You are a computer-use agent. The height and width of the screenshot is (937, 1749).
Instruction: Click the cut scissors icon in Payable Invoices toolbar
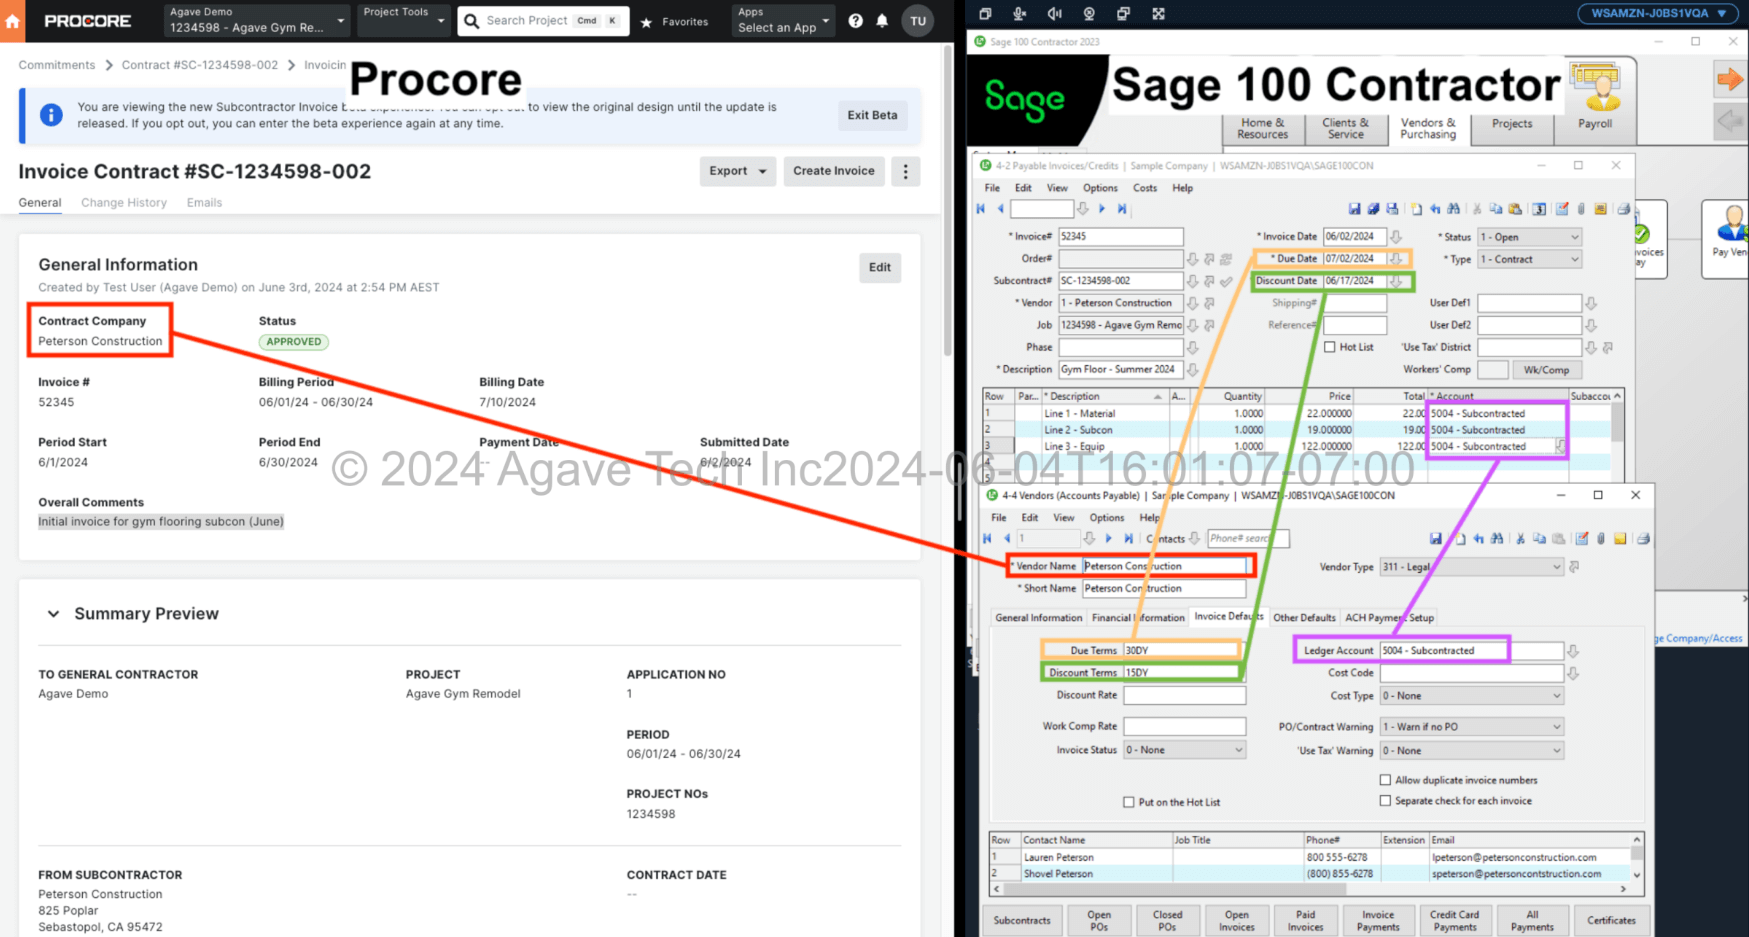(1477, 209)
